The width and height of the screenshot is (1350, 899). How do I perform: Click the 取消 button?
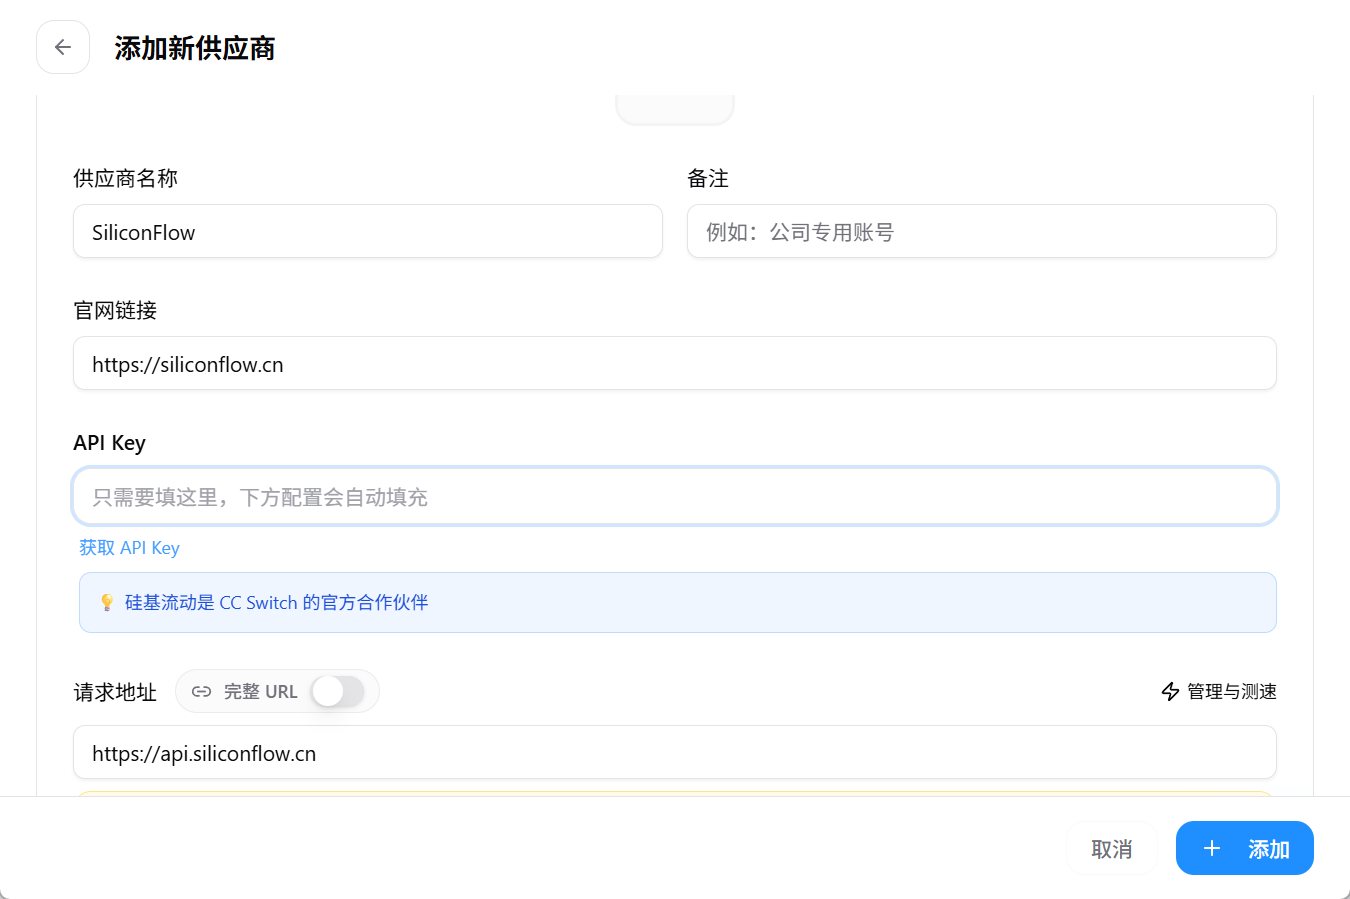pos(1112,848)
